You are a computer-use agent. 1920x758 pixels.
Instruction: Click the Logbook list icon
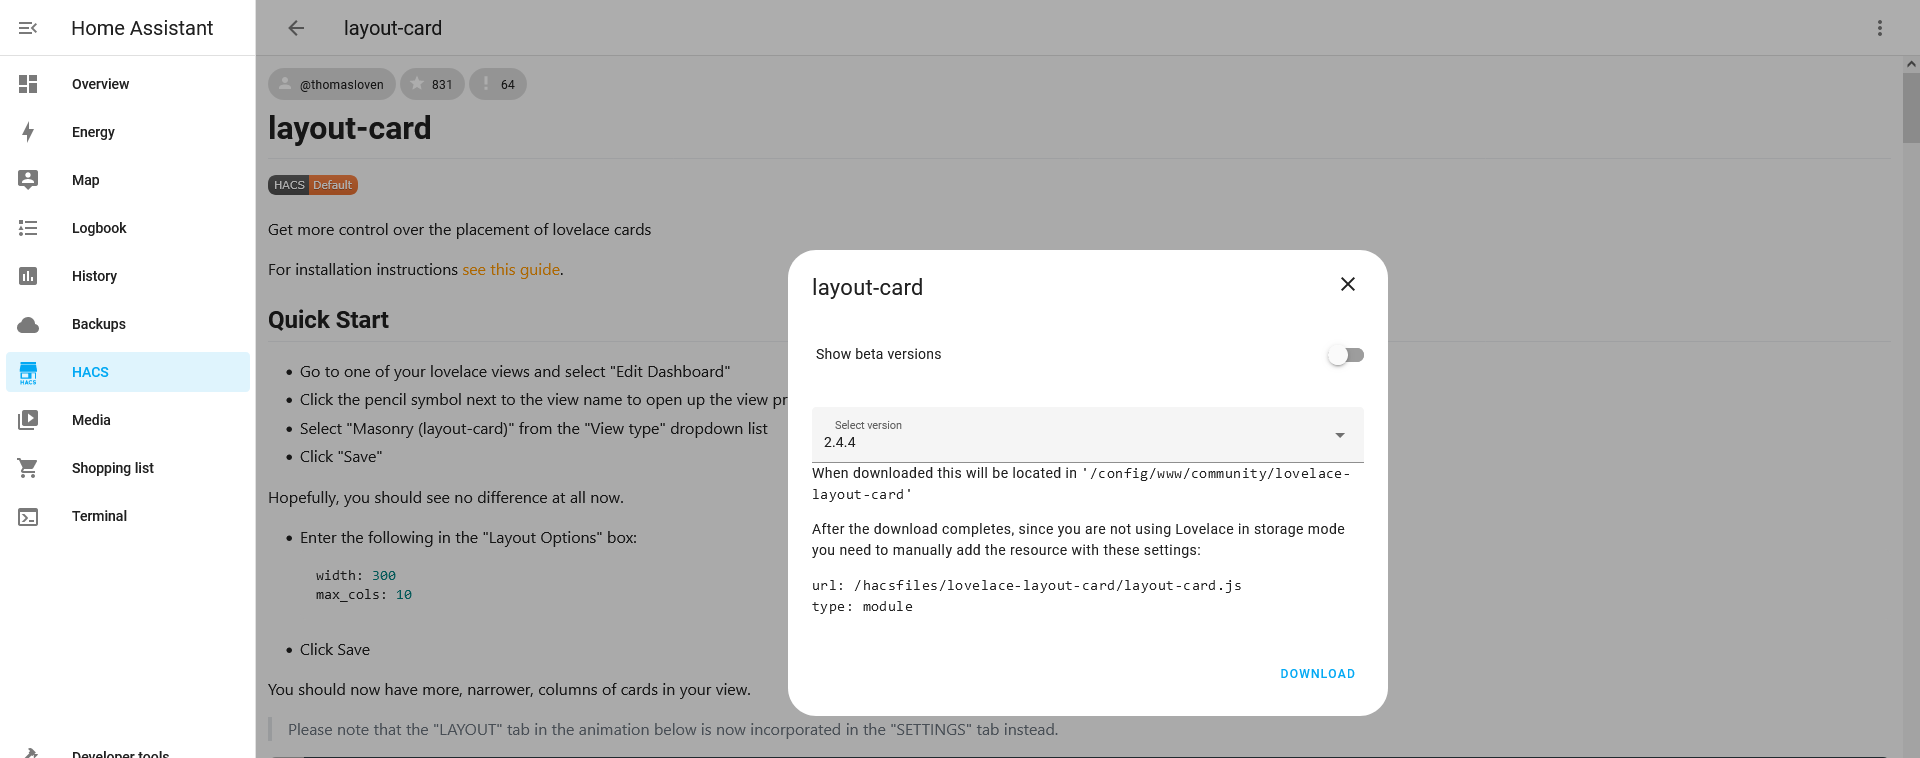(x=28, y=228)
